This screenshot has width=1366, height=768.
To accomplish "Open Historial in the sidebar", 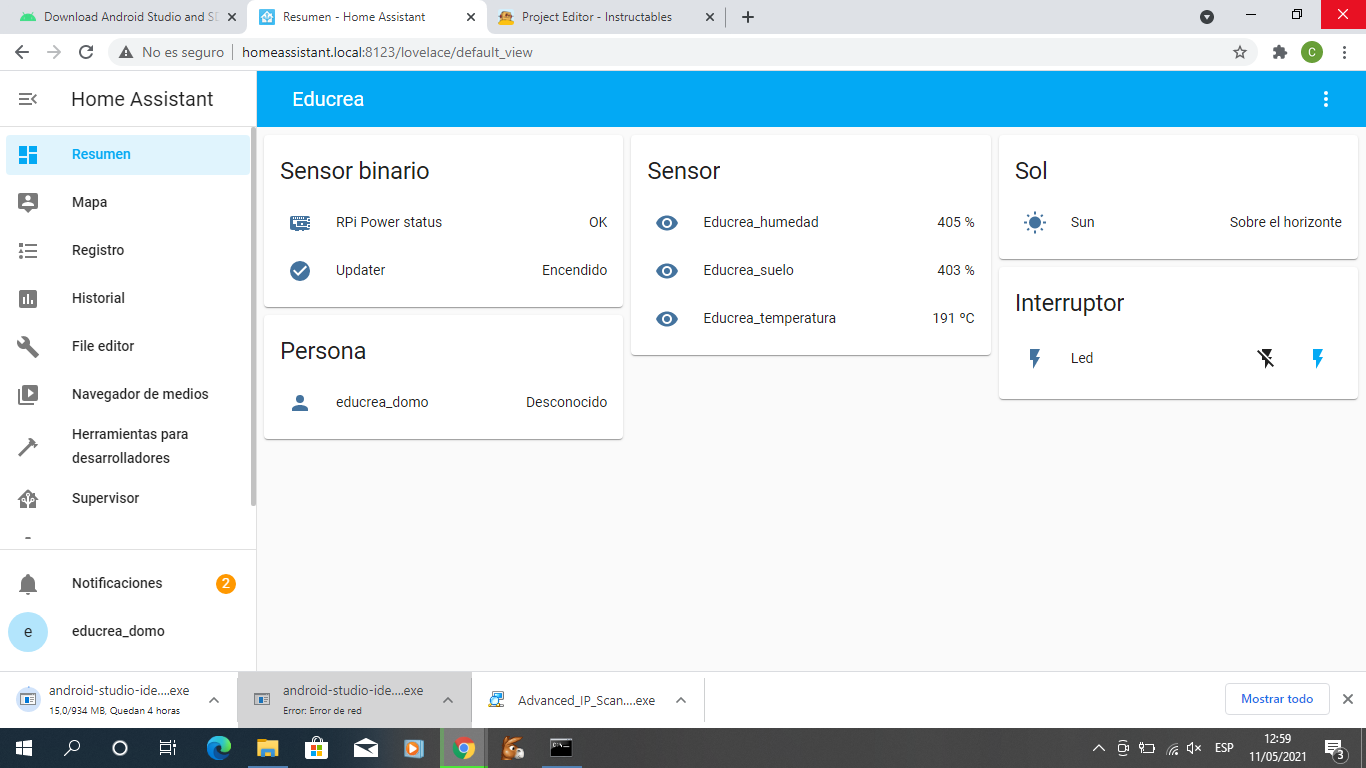I will [128, 298].
